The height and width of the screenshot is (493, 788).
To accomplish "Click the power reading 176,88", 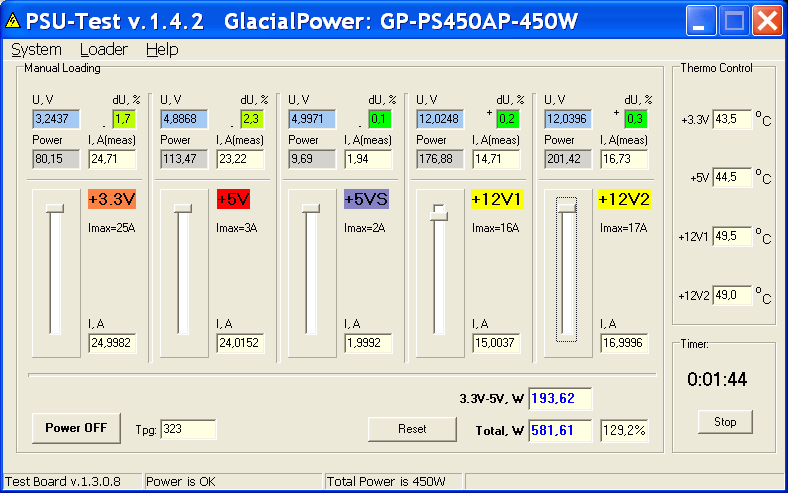I will tap(440, 159).
